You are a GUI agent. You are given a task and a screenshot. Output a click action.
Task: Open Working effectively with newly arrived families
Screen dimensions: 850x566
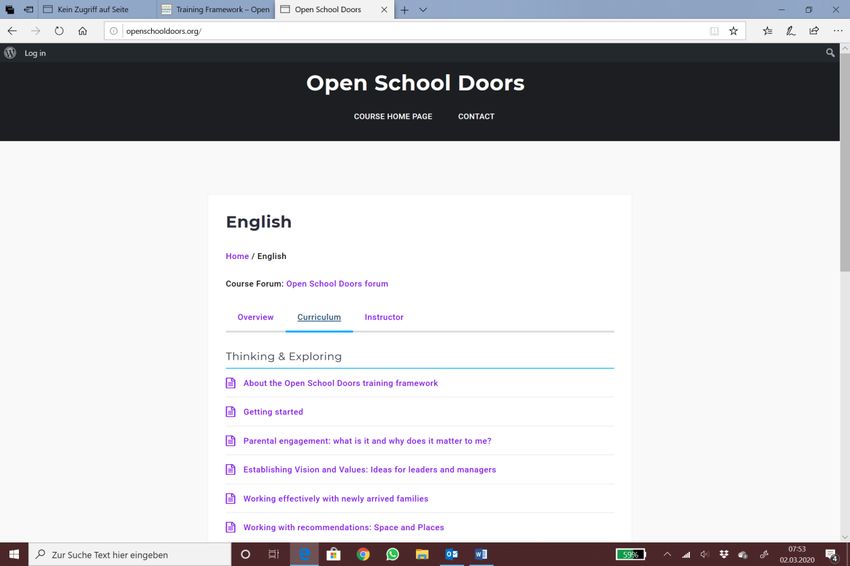[x=336, y=498]
